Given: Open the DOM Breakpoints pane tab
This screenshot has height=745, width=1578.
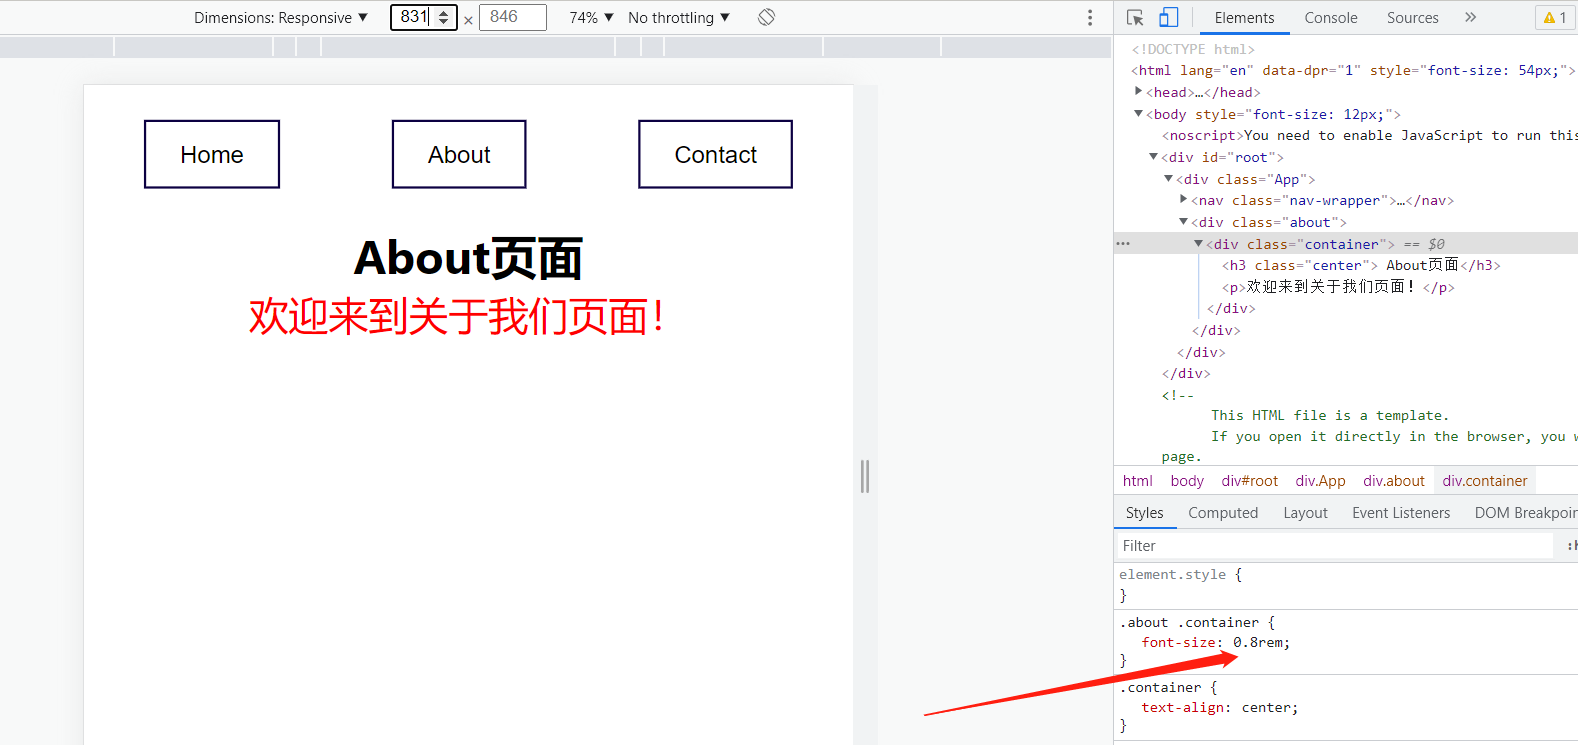Looking at the screenshot, I should (x=1525, y=513).
